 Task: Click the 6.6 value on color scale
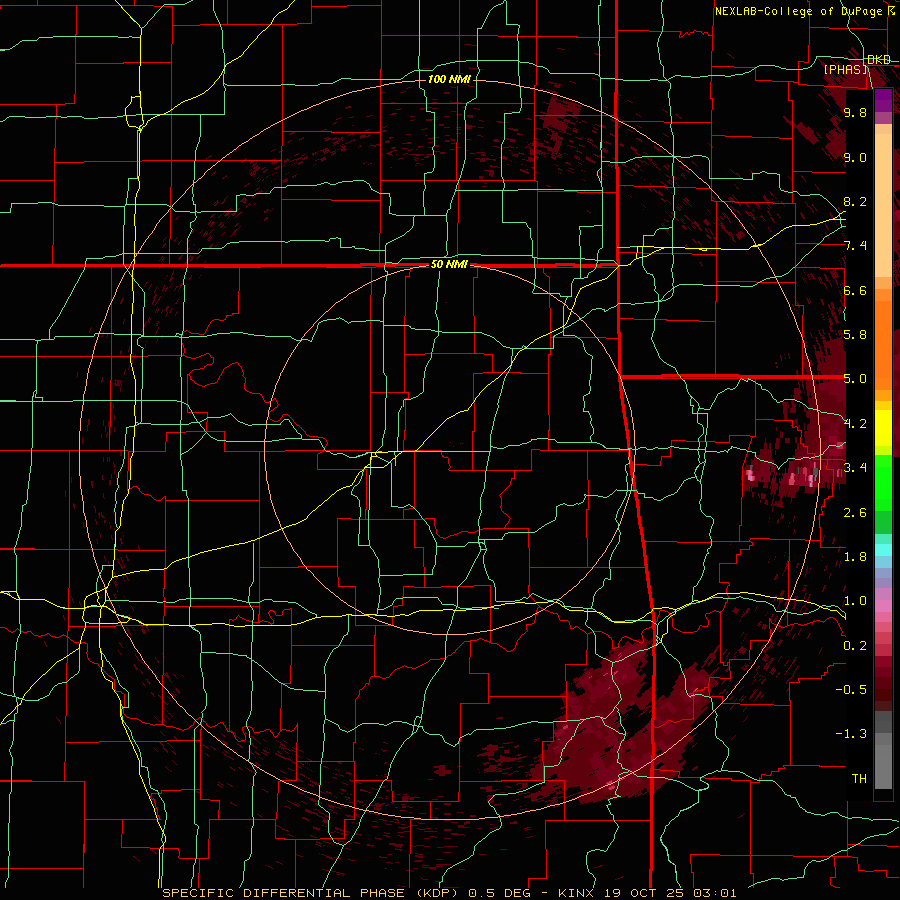[855, 290]
